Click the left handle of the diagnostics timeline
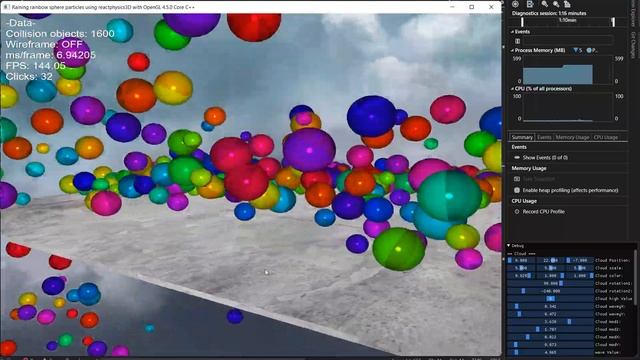Screen dimensions: 640x360 [x=522, y=22]
